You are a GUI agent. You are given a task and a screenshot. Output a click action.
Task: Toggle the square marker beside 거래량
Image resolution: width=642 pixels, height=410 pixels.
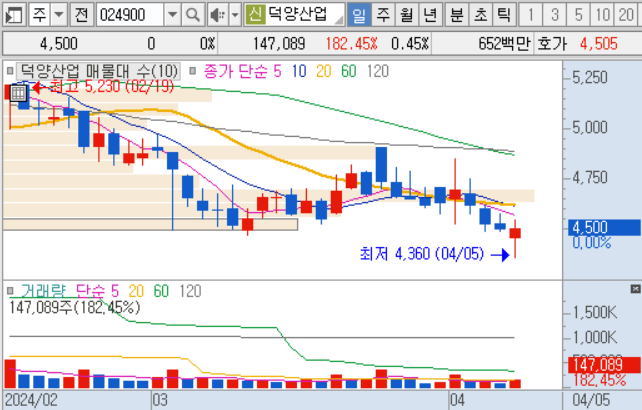tap(10, 291)
